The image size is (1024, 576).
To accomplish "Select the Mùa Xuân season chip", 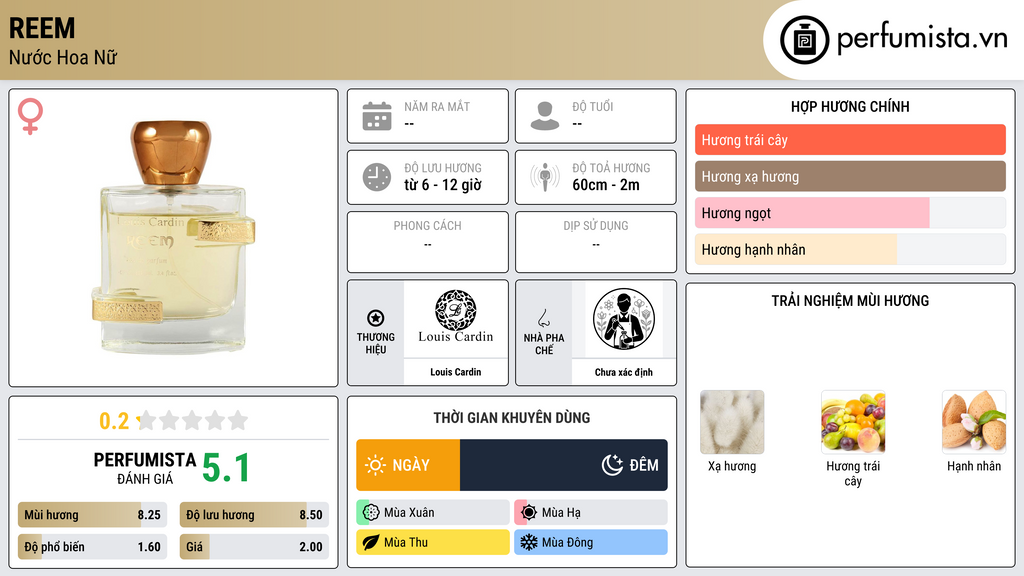I will 432,512.
